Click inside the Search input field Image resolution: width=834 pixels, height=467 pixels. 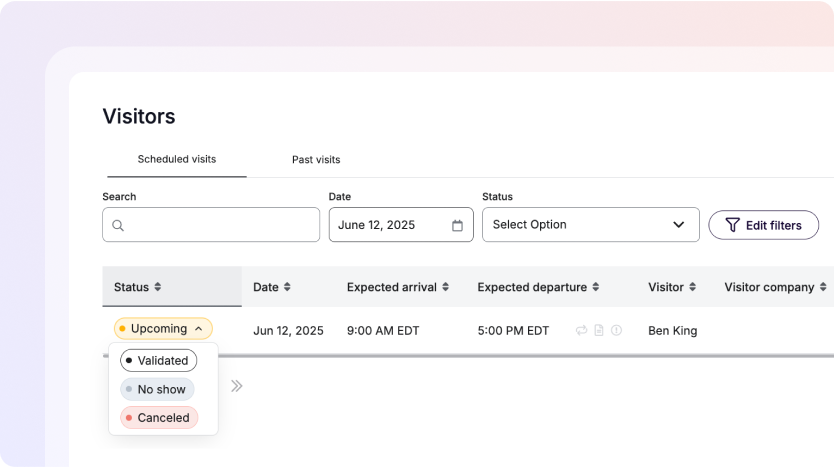pyautogui.click(x=220, y=225)
